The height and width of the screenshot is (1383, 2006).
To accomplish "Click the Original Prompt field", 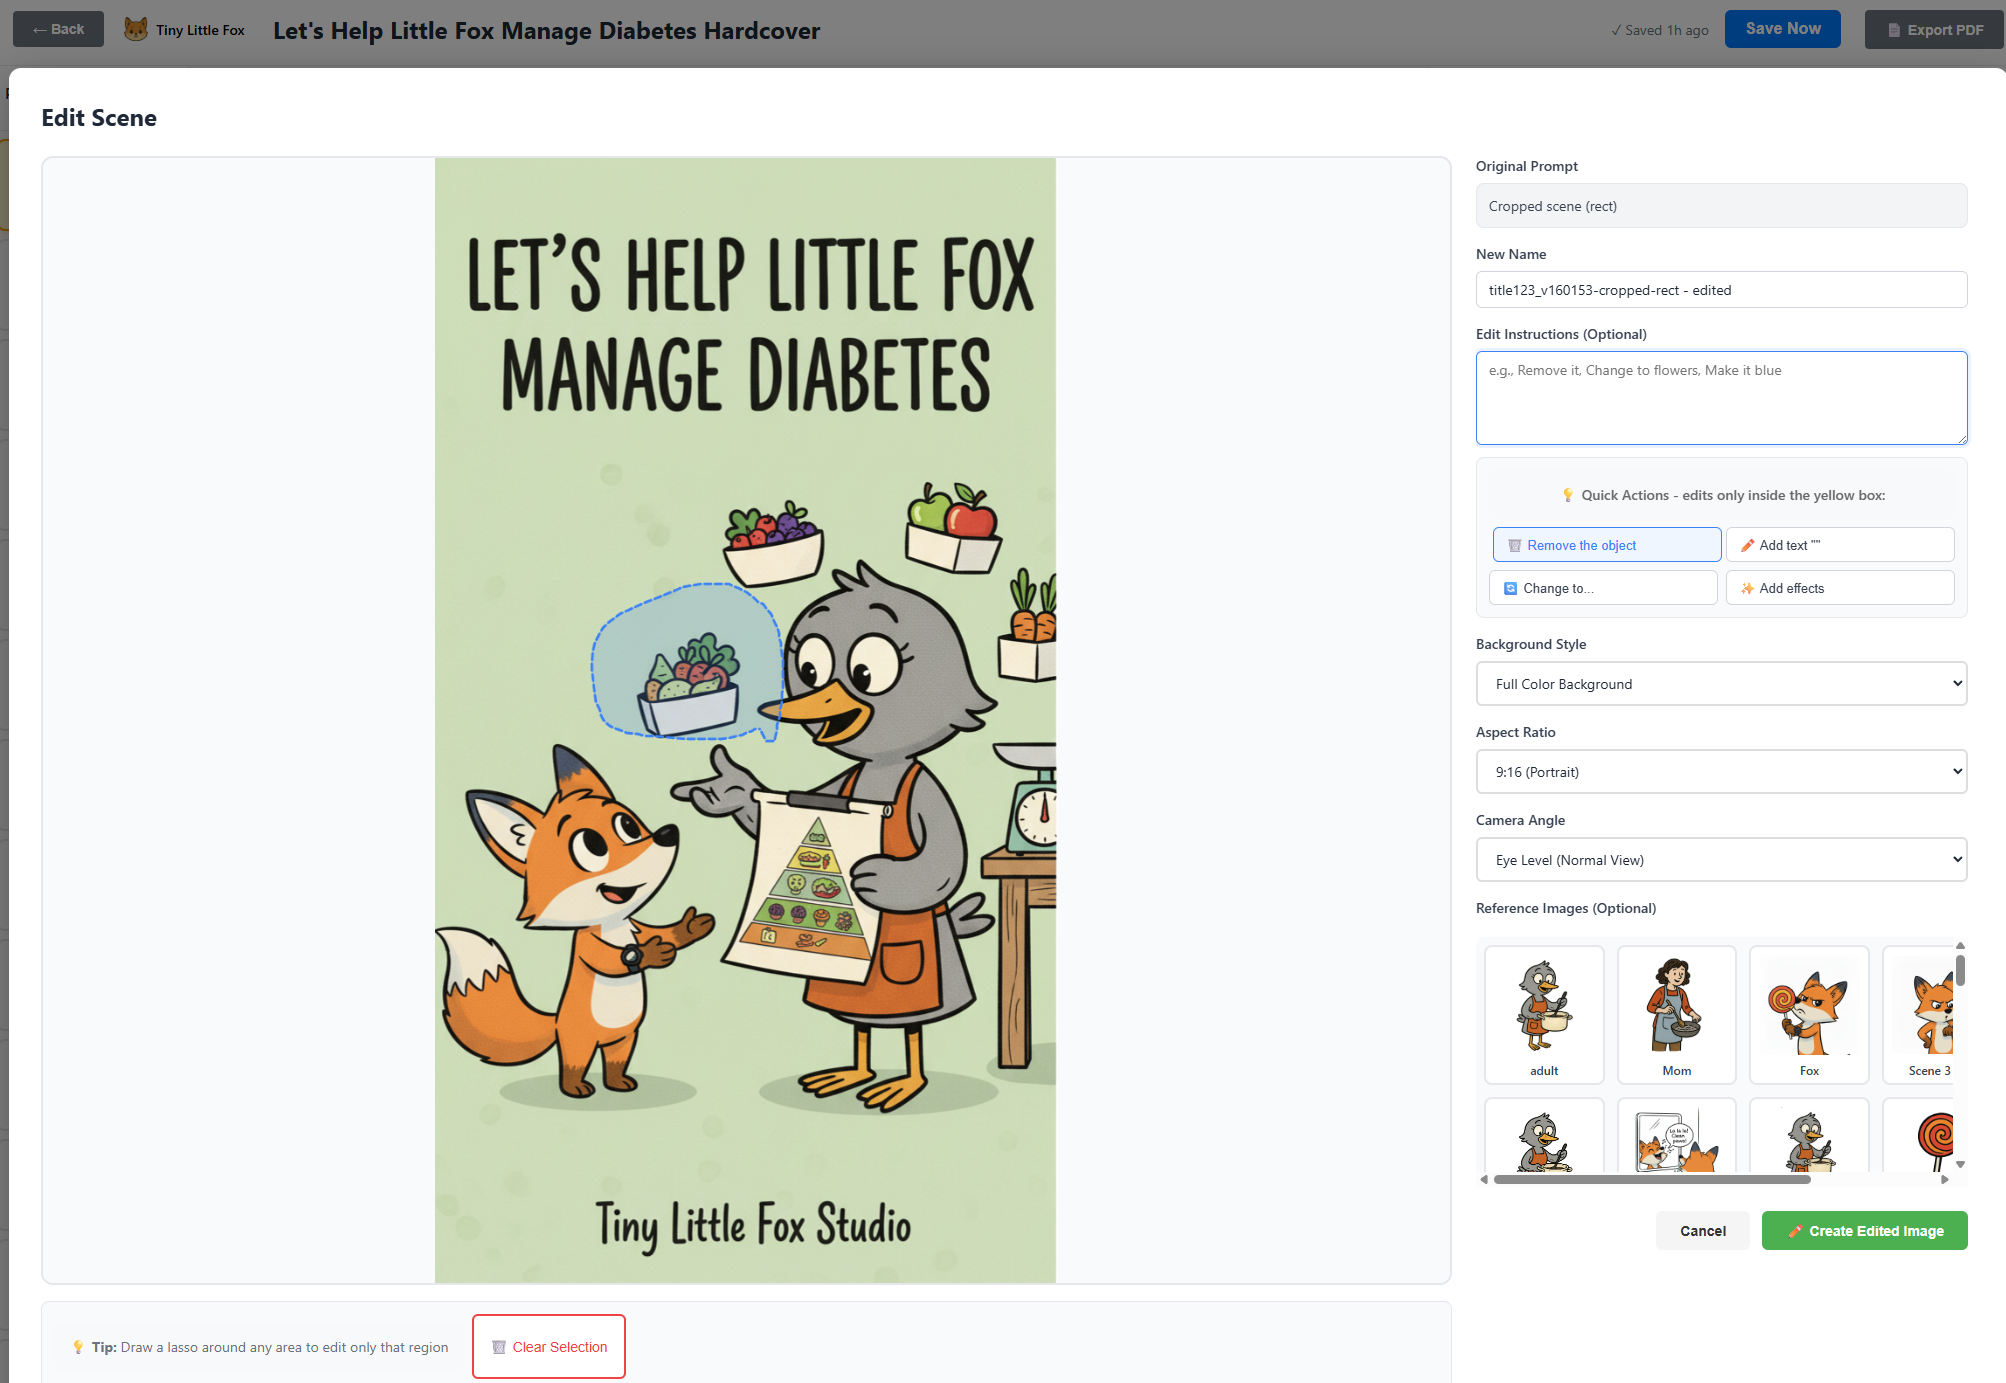I will [1721, 206].
